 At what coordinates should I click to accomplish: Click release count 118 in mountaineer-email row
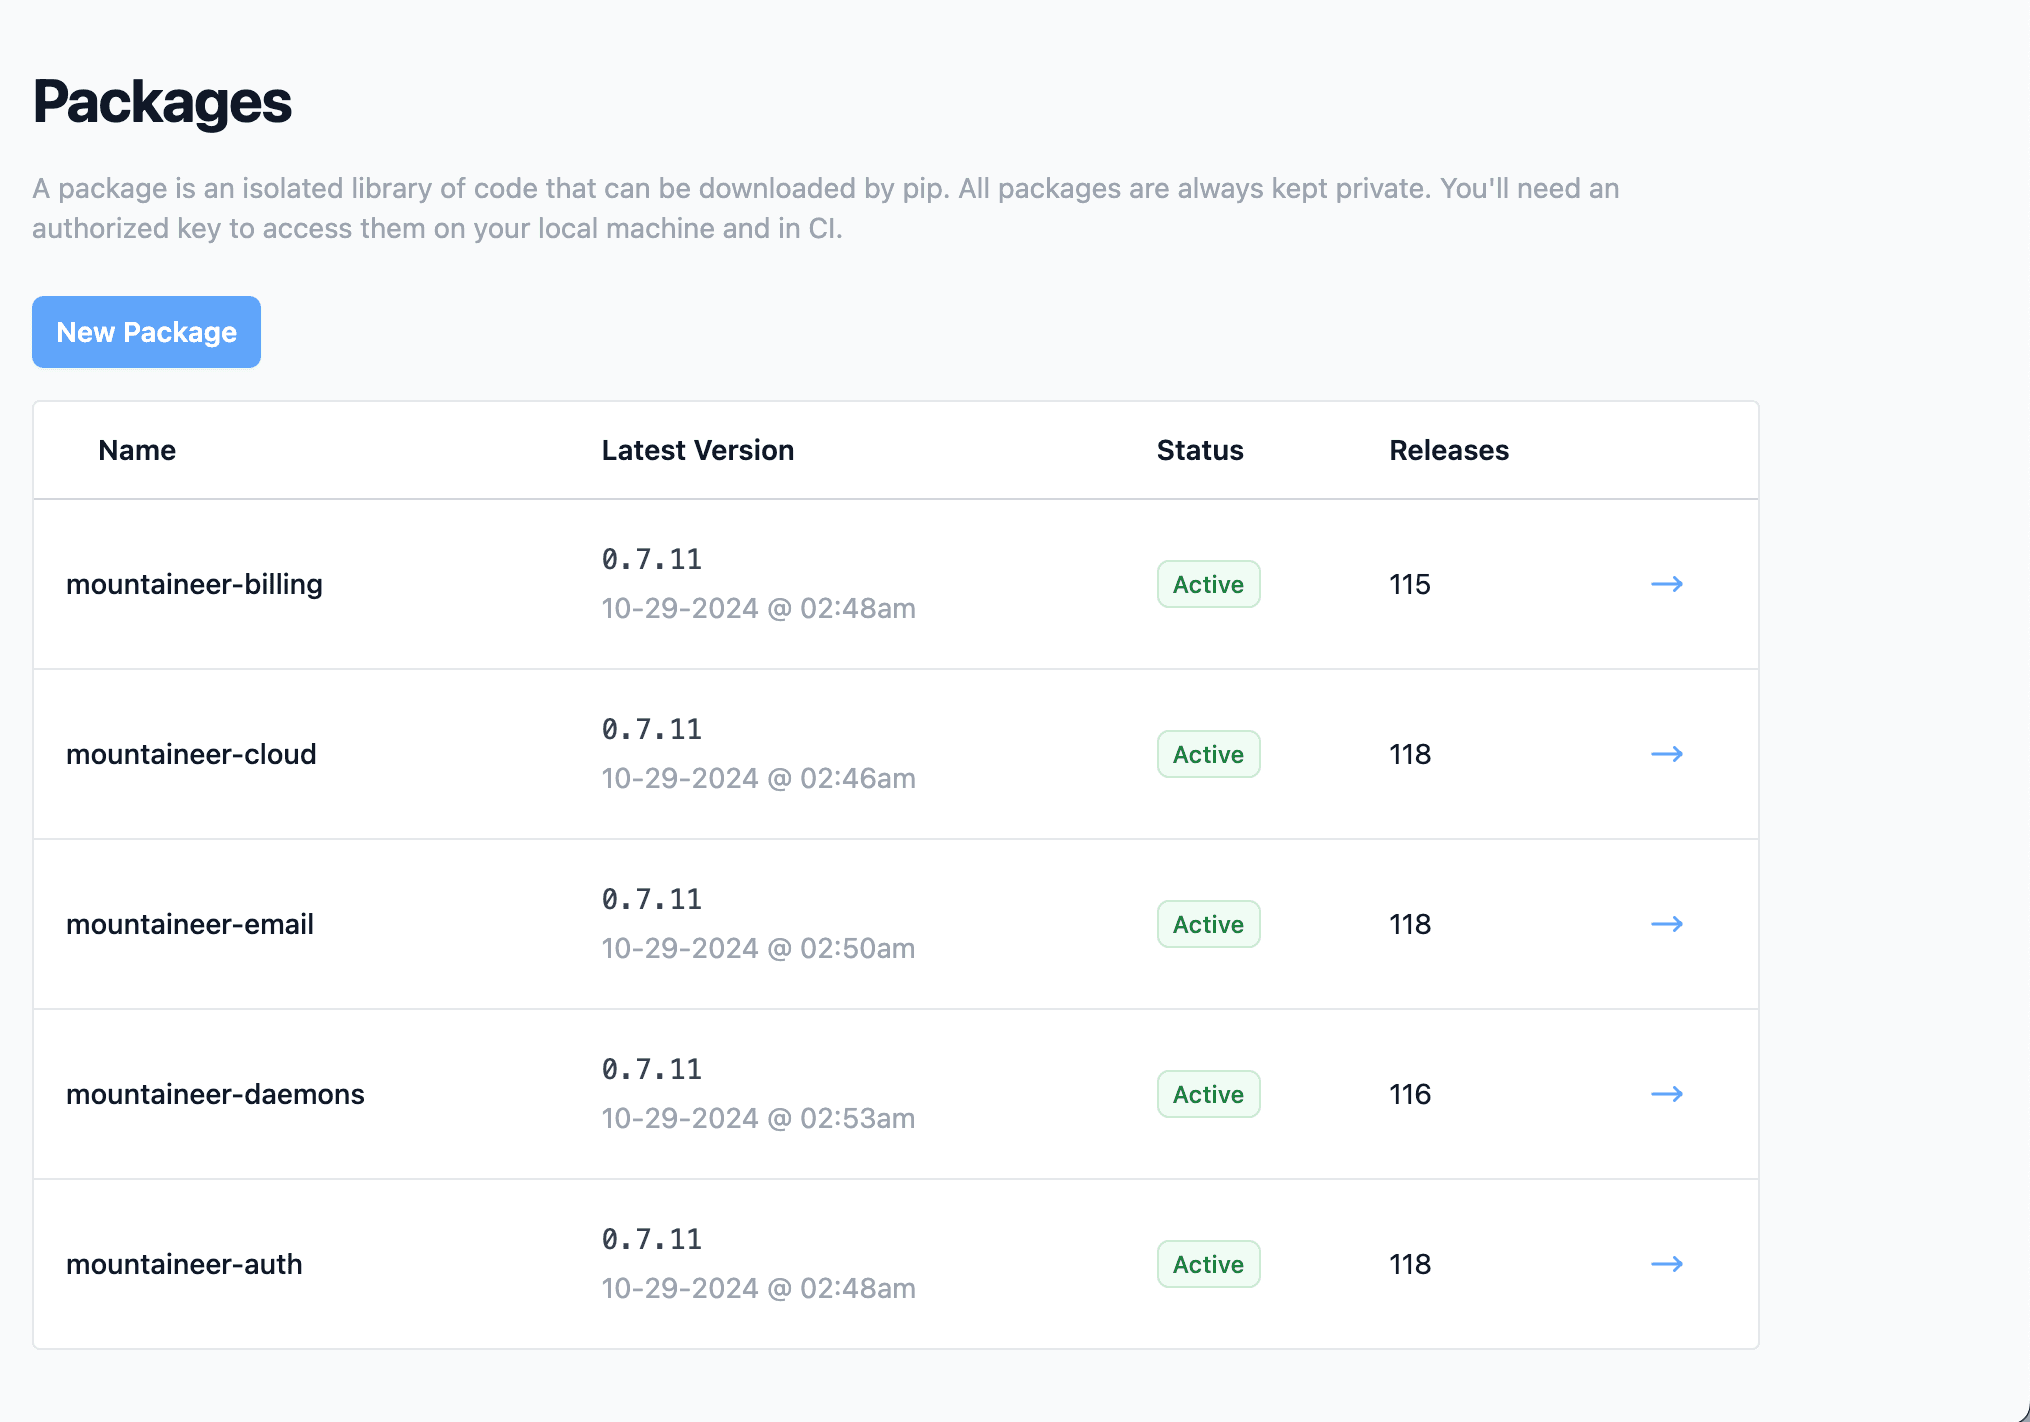click(1410, 924)
